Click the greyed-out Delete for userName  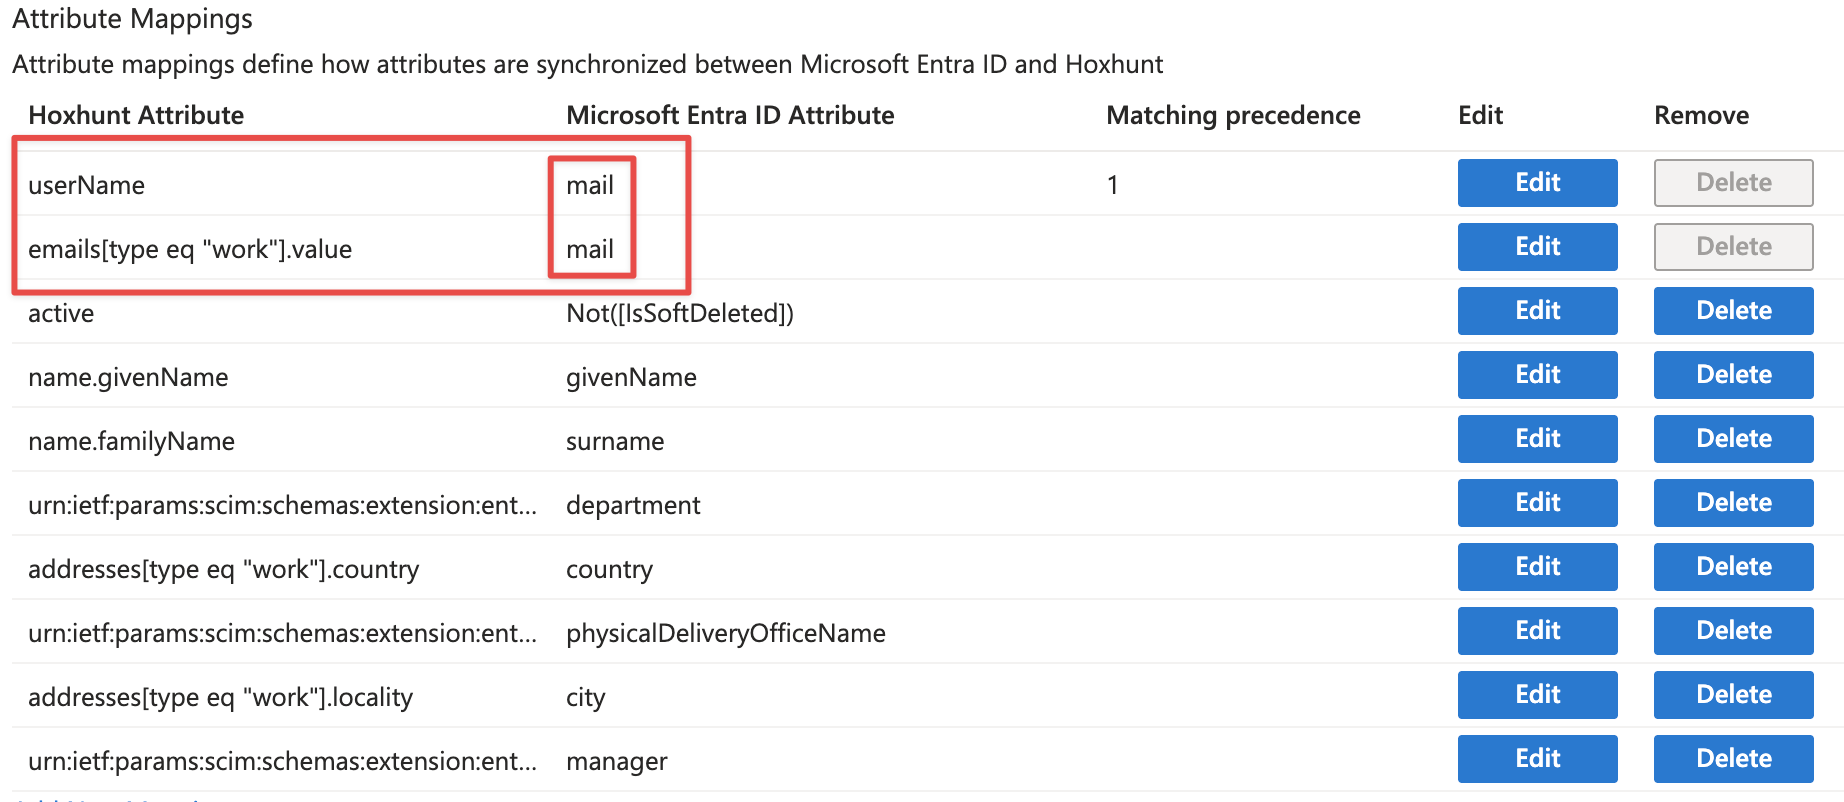[1733, 183]
